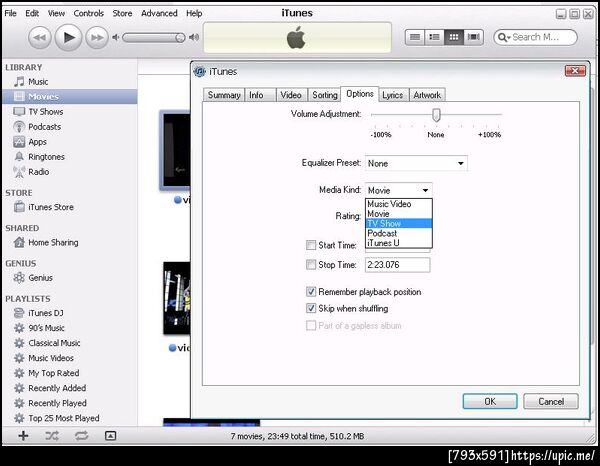Choose TV Show from Media Kind list
Viewport: 600px width, 466px height.
click(x=399, y=223)
